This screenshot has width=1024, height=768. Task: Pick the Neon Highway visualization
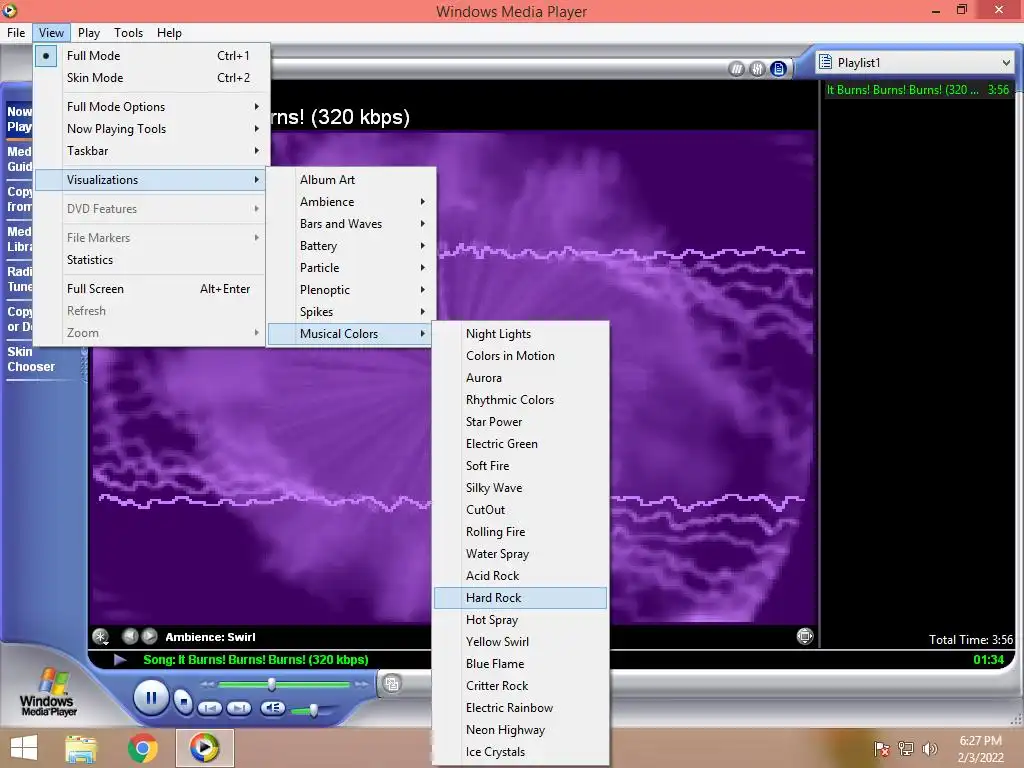pyautogui.click(x=520, y=729)
